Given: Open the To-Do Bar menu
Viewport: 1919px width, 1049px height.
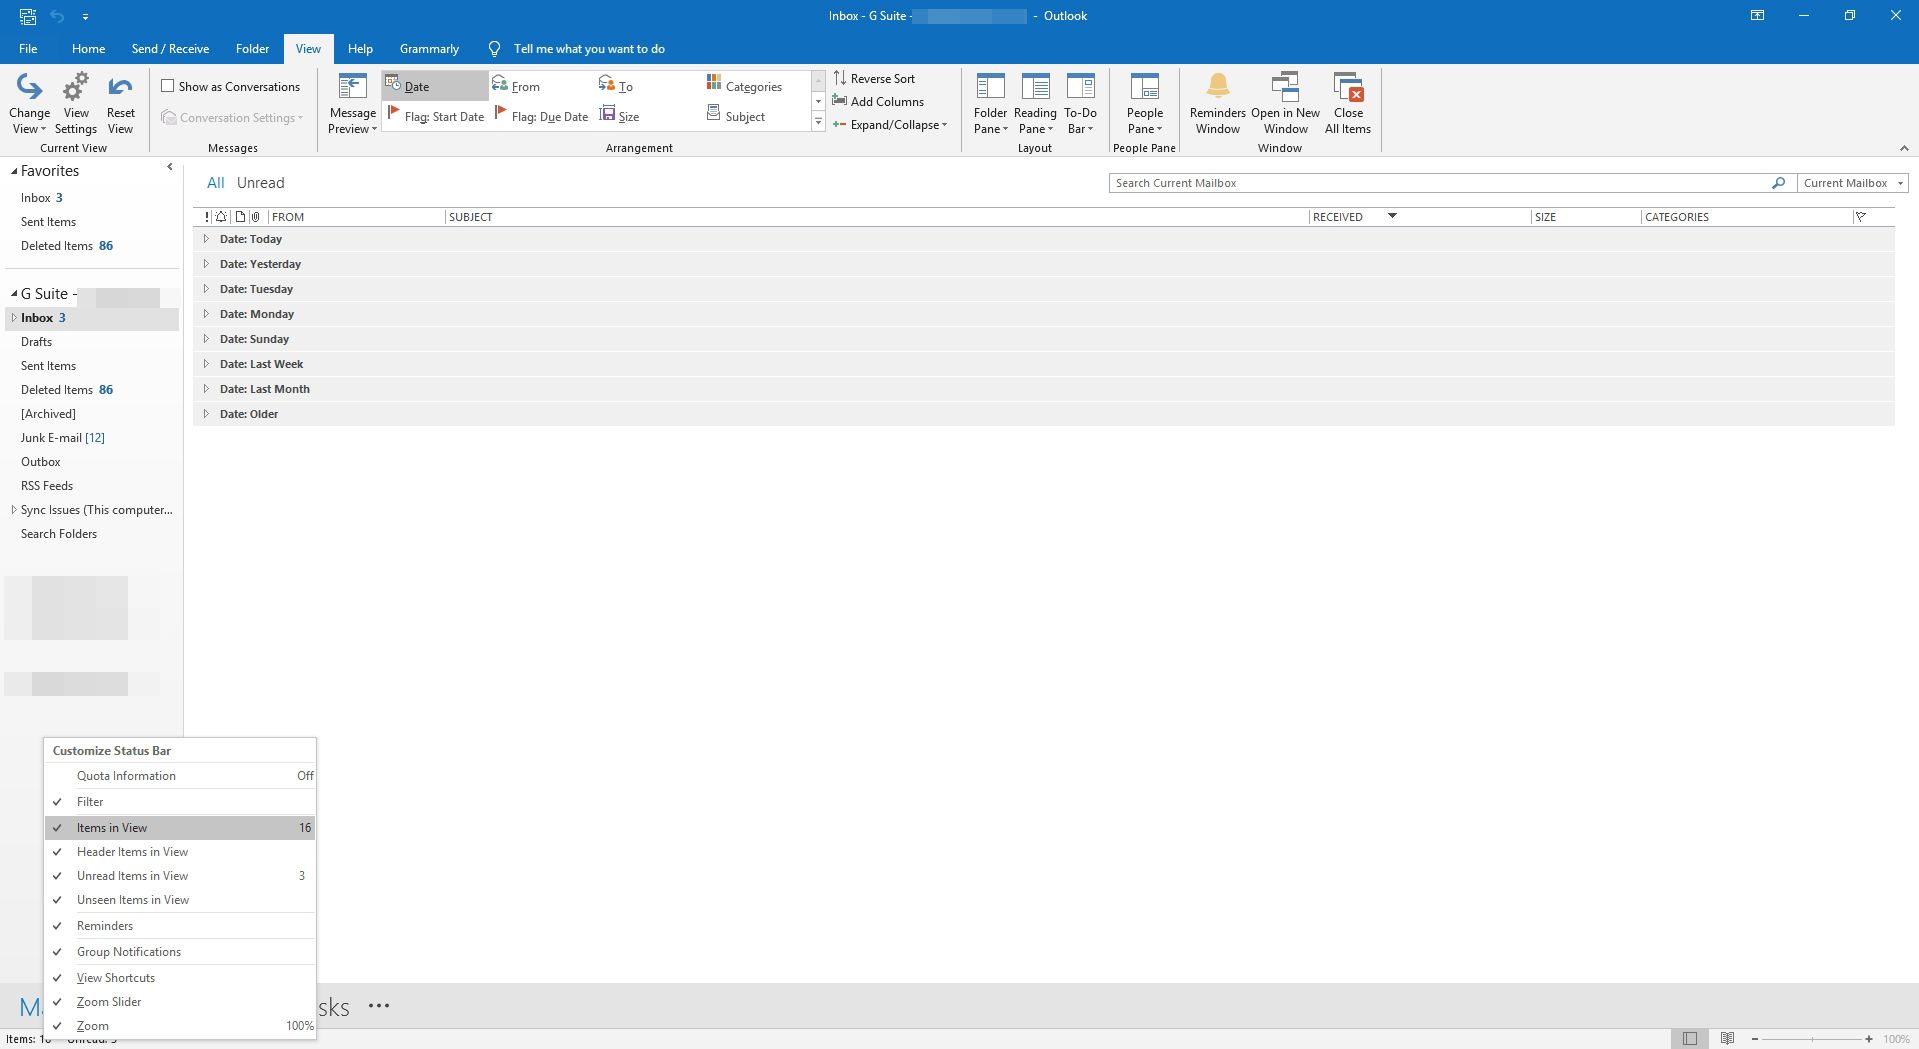Looking at the screenshot, I should (x=1080, y=103).
